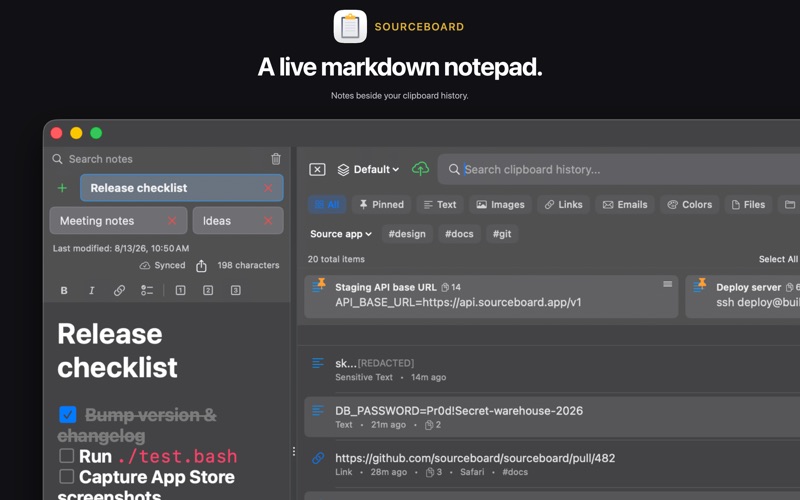The height and width of the screenshot is (500, 800).
Task: Click the copy count icon on Staging API
Action: pos(445,288)
